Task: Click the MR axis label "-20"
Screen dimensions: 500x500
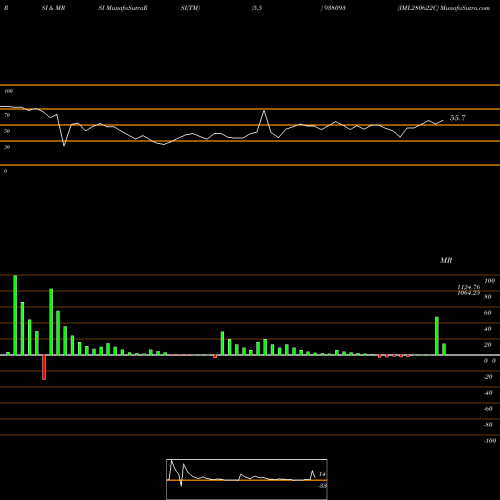Action: tap(488, 377)
